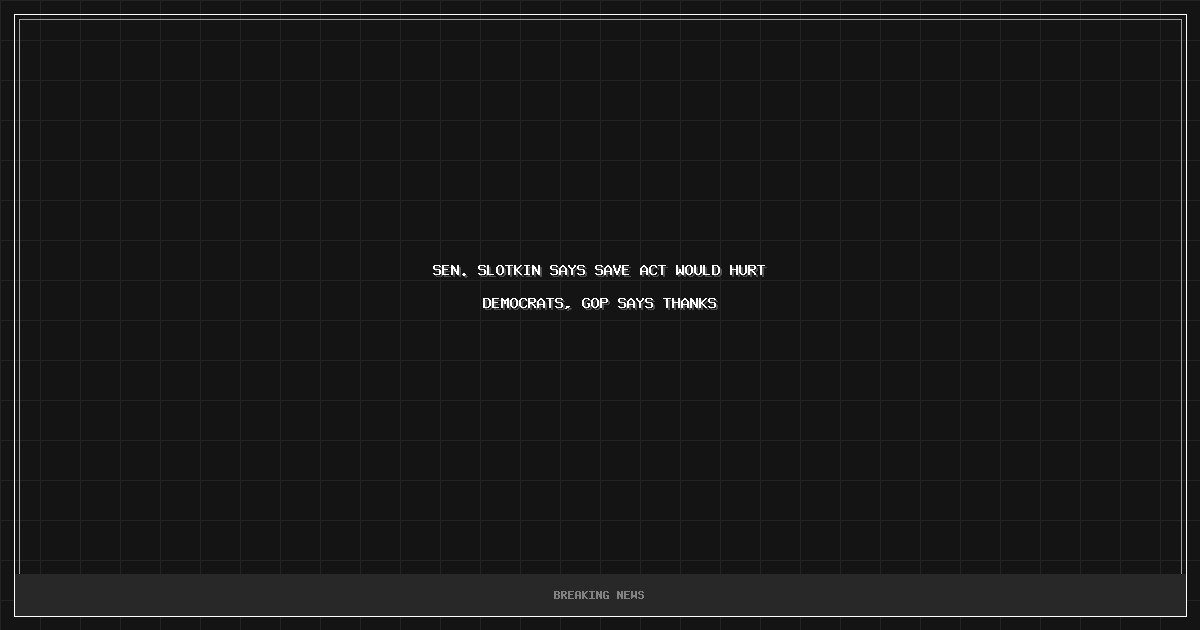
Task: Select the phrase SAVE ACT in the headline
Action: coord(630,271)
